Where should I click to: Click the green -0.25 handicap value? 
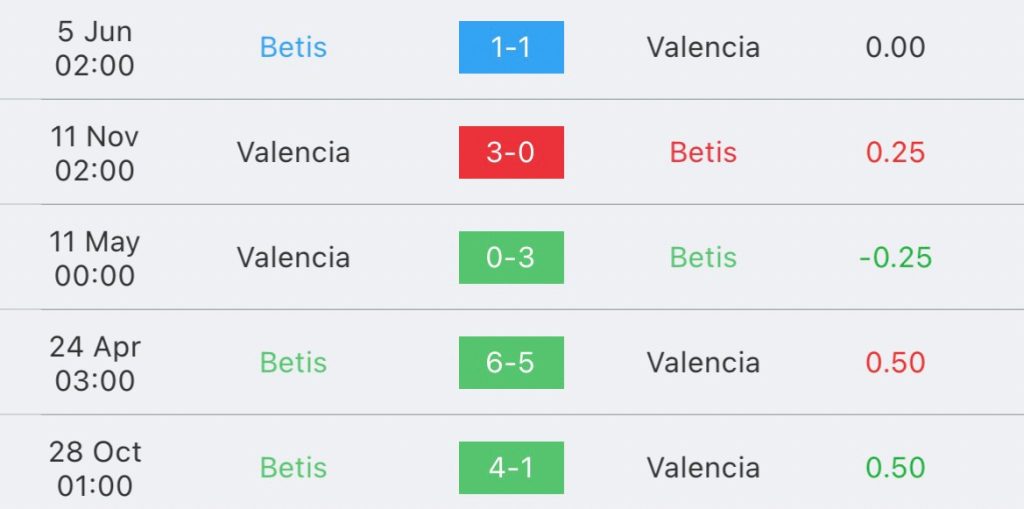coord(895,257)
